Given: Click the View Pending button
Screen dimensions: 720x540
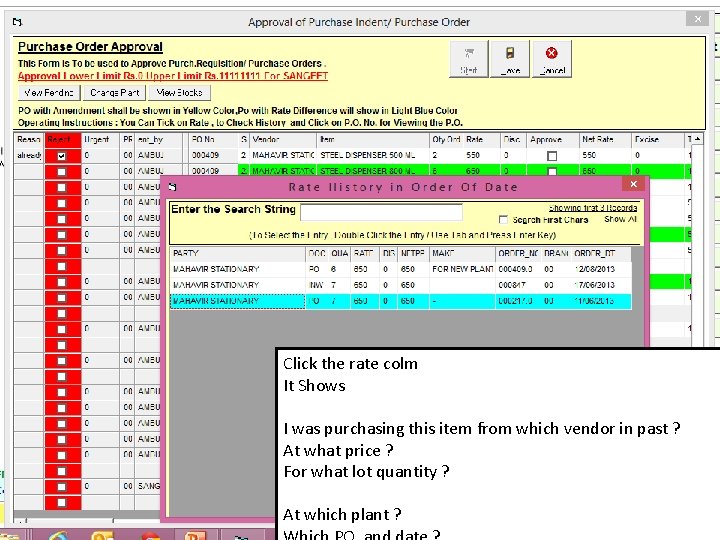Looking at the screenshot, I should point(49,93).
